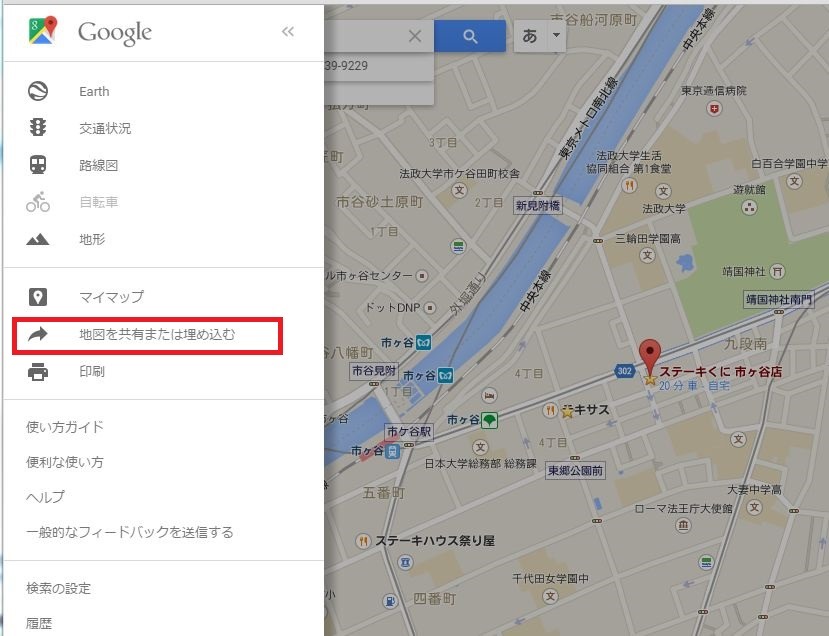
Task: Send feedback via 一般的なフィードバックを送信する
Action: point(130,532)
